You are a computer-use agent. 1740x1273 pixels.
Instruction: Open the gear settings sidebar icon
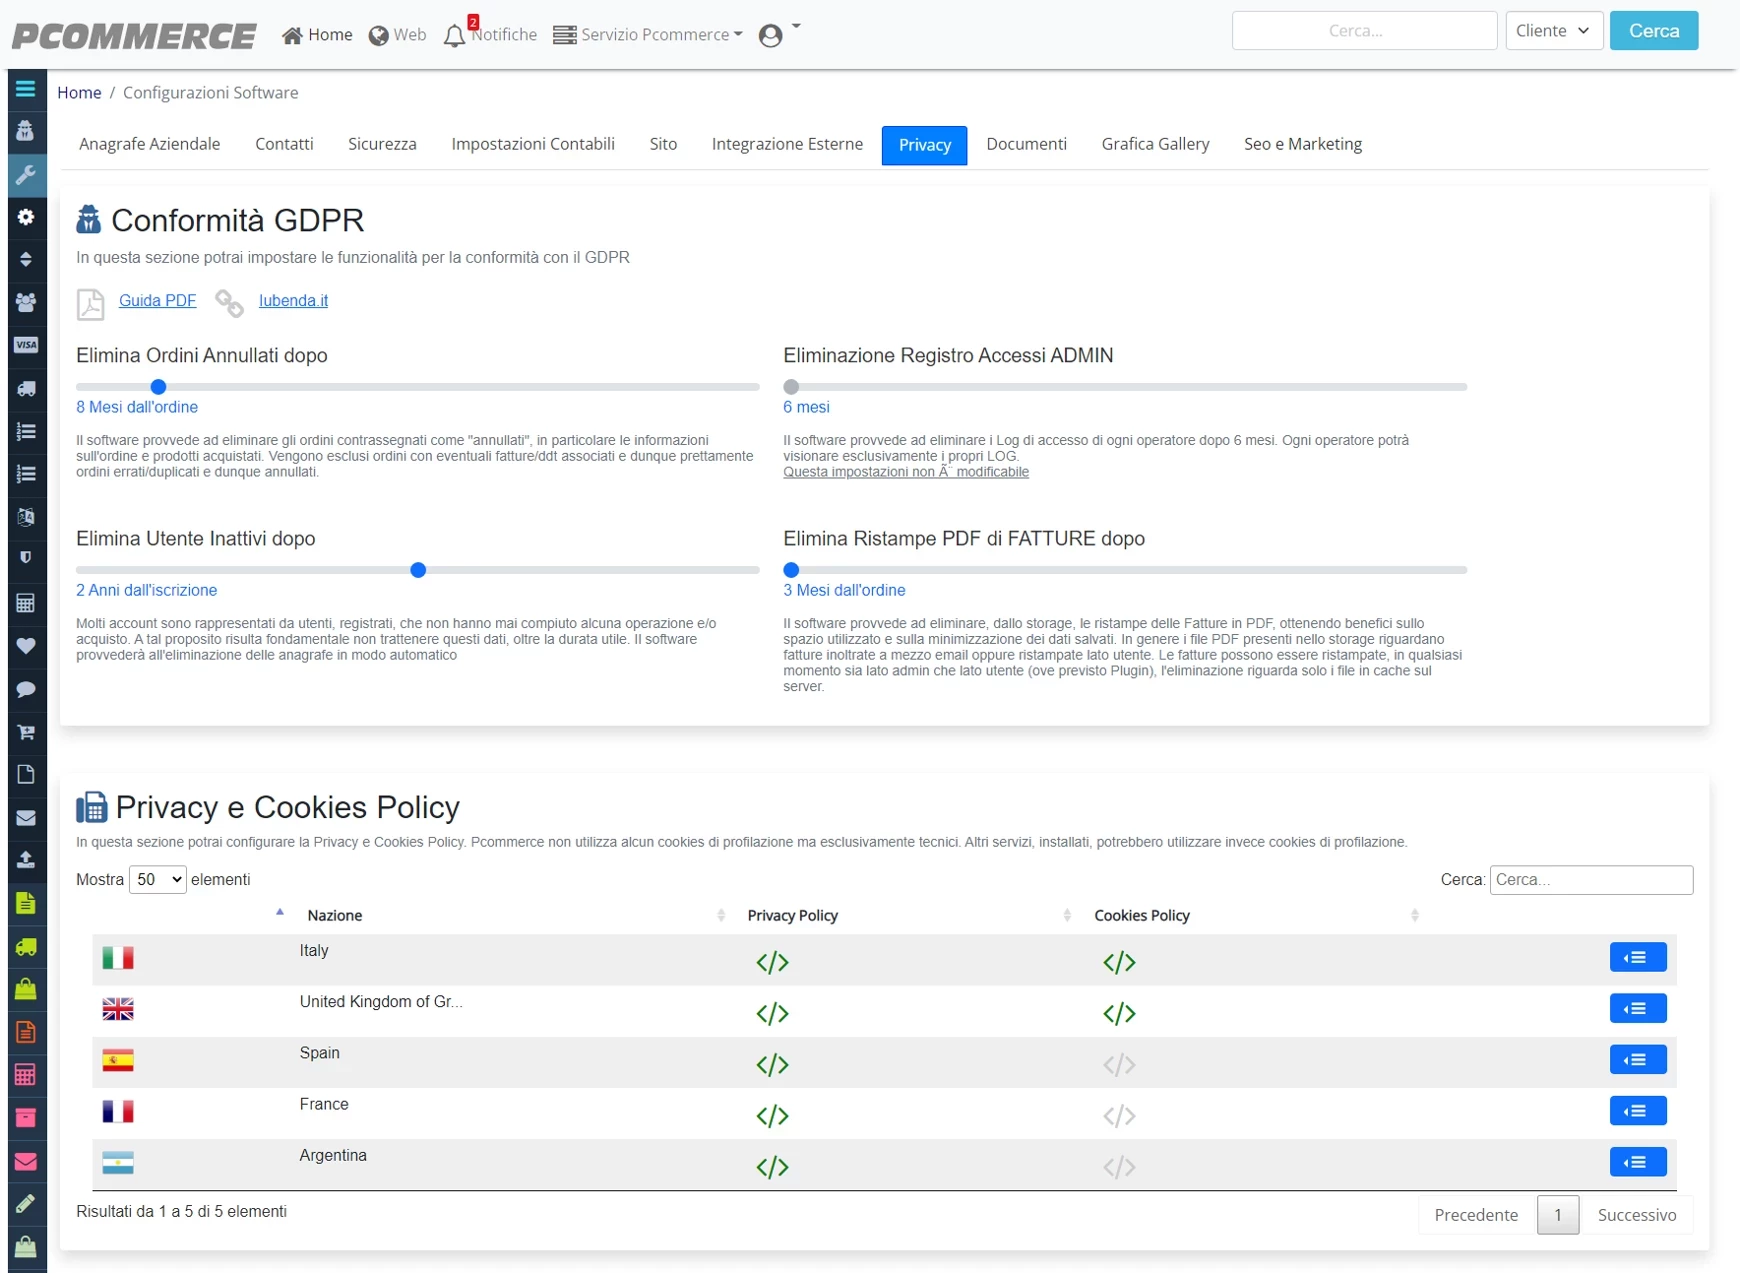click(x=26, y=217)
